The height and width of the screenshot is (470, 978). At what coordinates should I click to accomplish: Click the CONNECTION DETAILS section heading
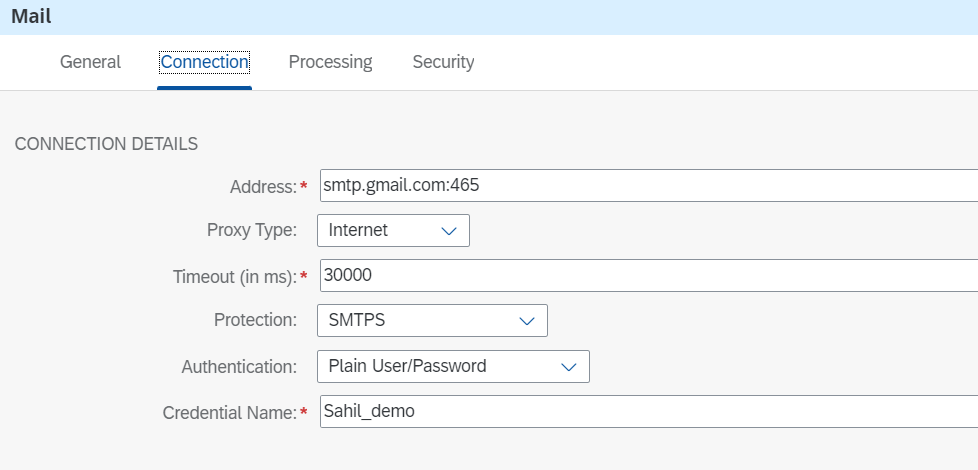click(106, 144)
